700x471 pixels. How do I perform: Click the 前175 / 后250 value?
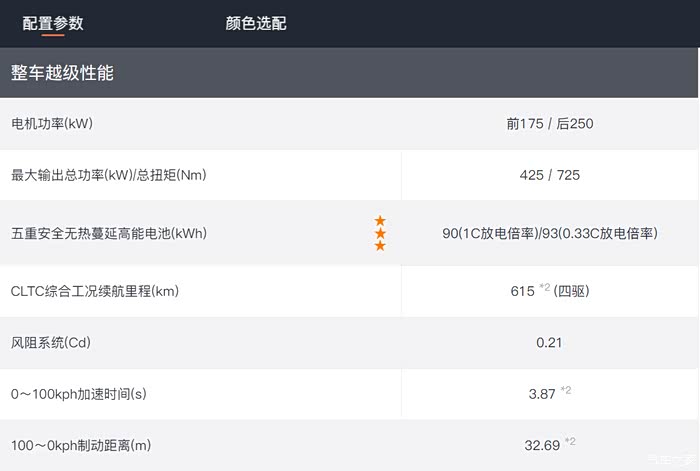click(x=550, y=124)
